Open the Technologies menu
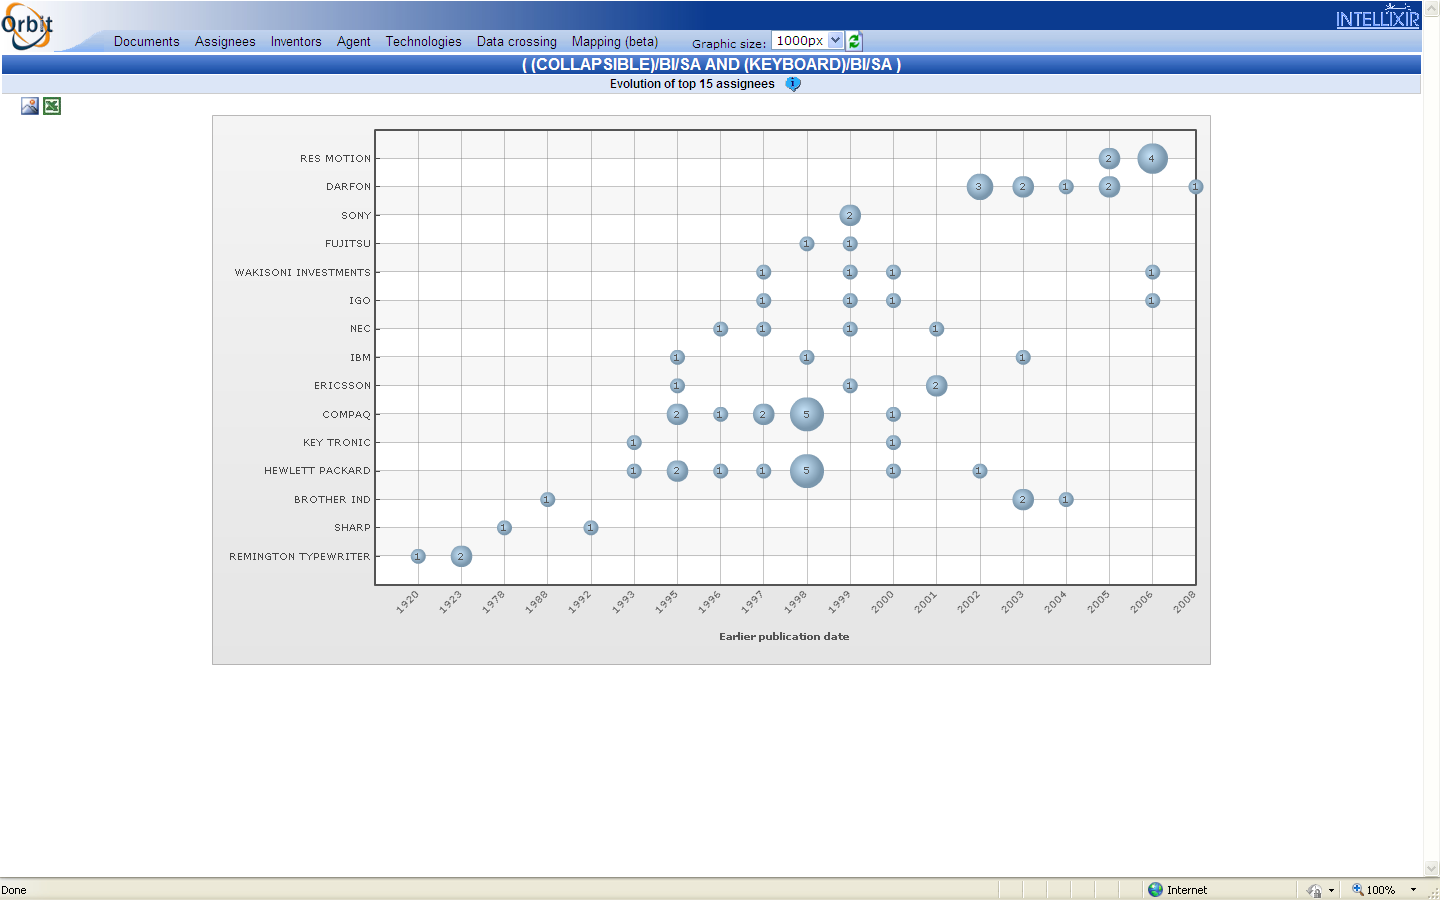This screenshot has height=900, width=1440. [424, 42]
